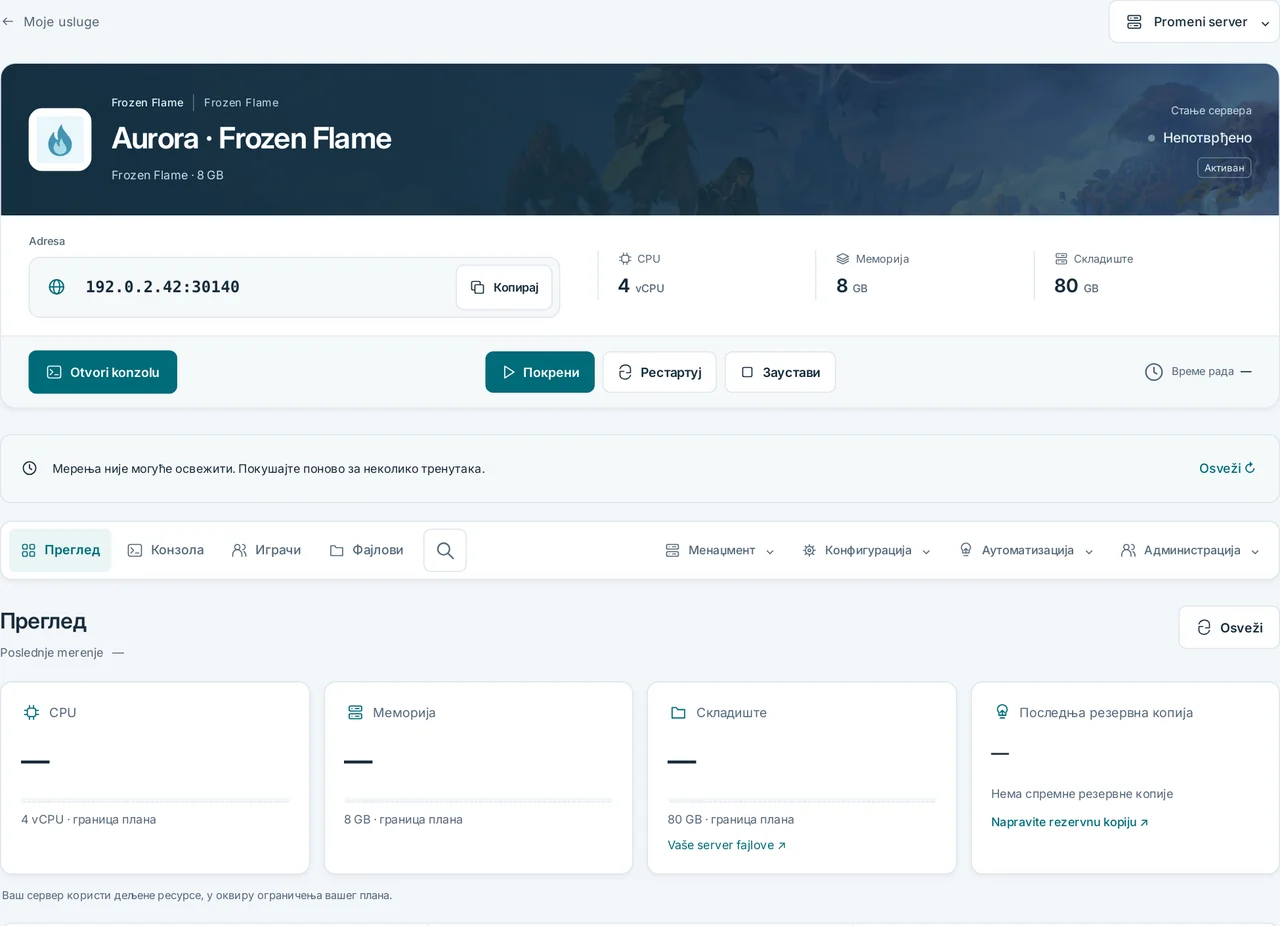Click the Frozen Flame breadcrumb in the banner
1280x926 pixels.
[147, 102]
